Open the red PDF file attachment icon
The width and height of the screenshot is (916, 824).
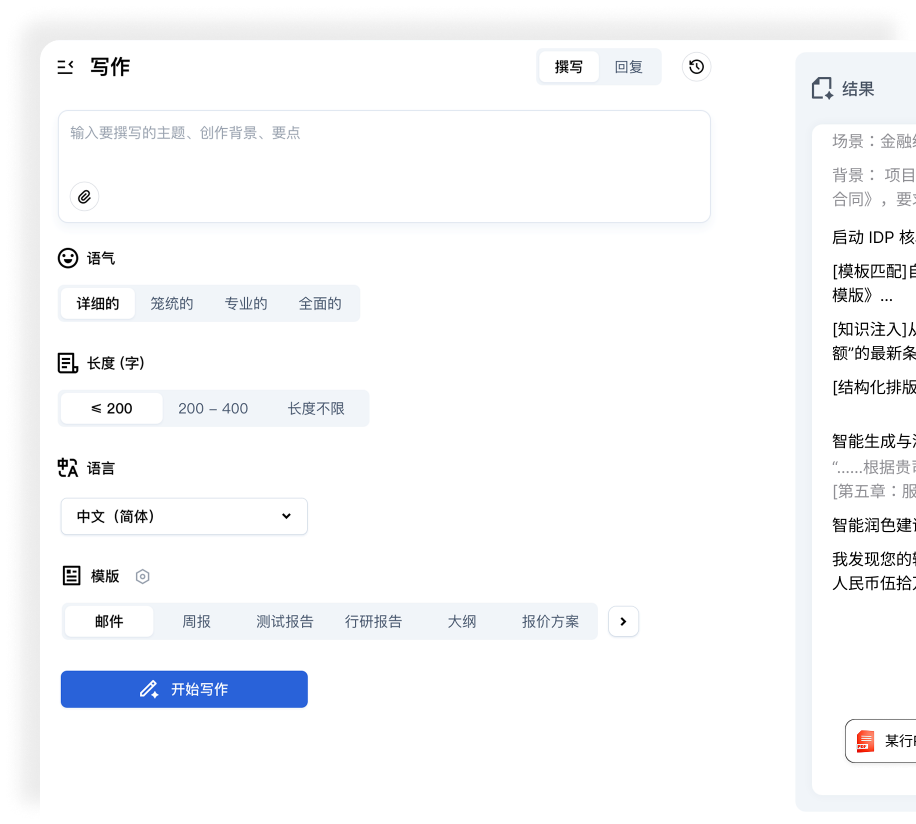pyautogui.click(x=865, y=741)
